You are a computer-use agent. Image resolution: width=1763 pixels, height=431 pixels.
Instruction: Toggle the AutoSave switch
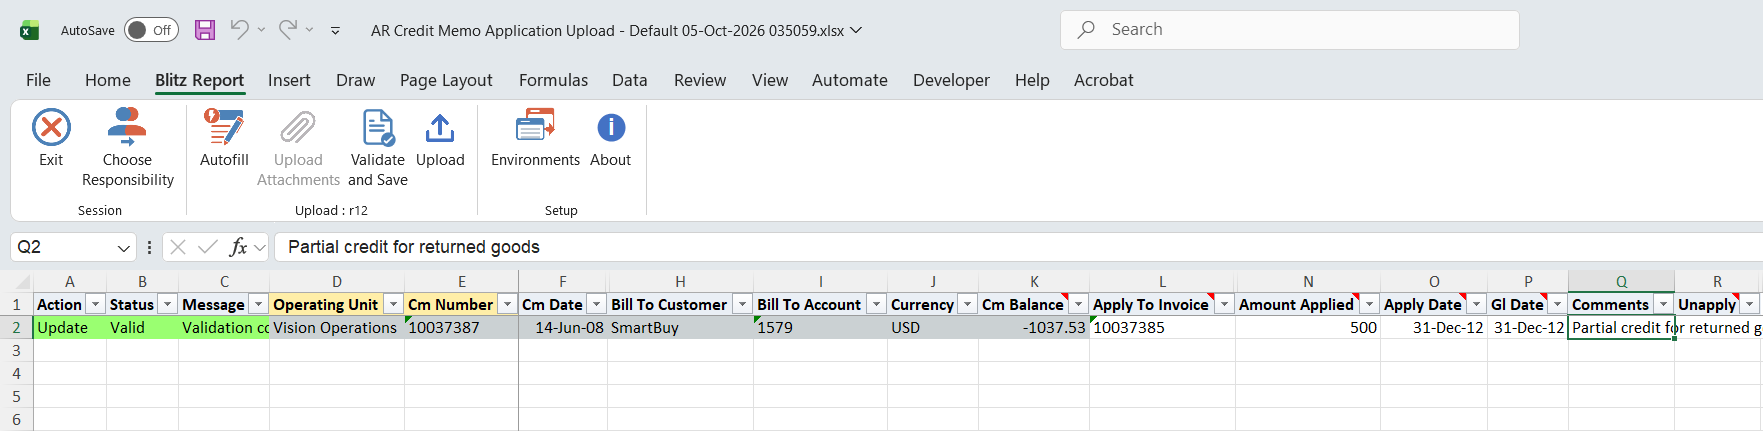(151, 30)
